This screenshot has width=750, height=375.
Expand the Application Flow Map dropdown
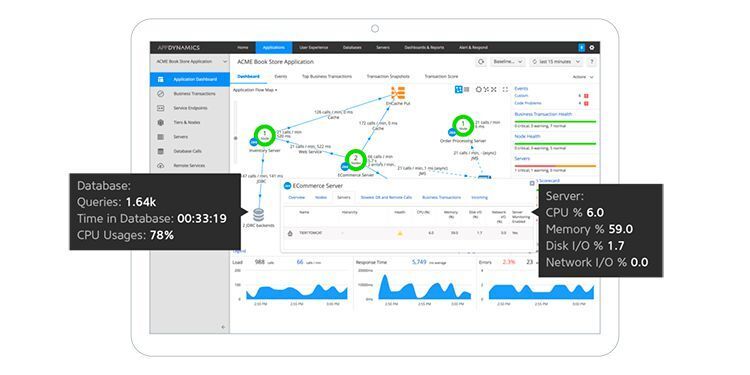pos(255,90)
